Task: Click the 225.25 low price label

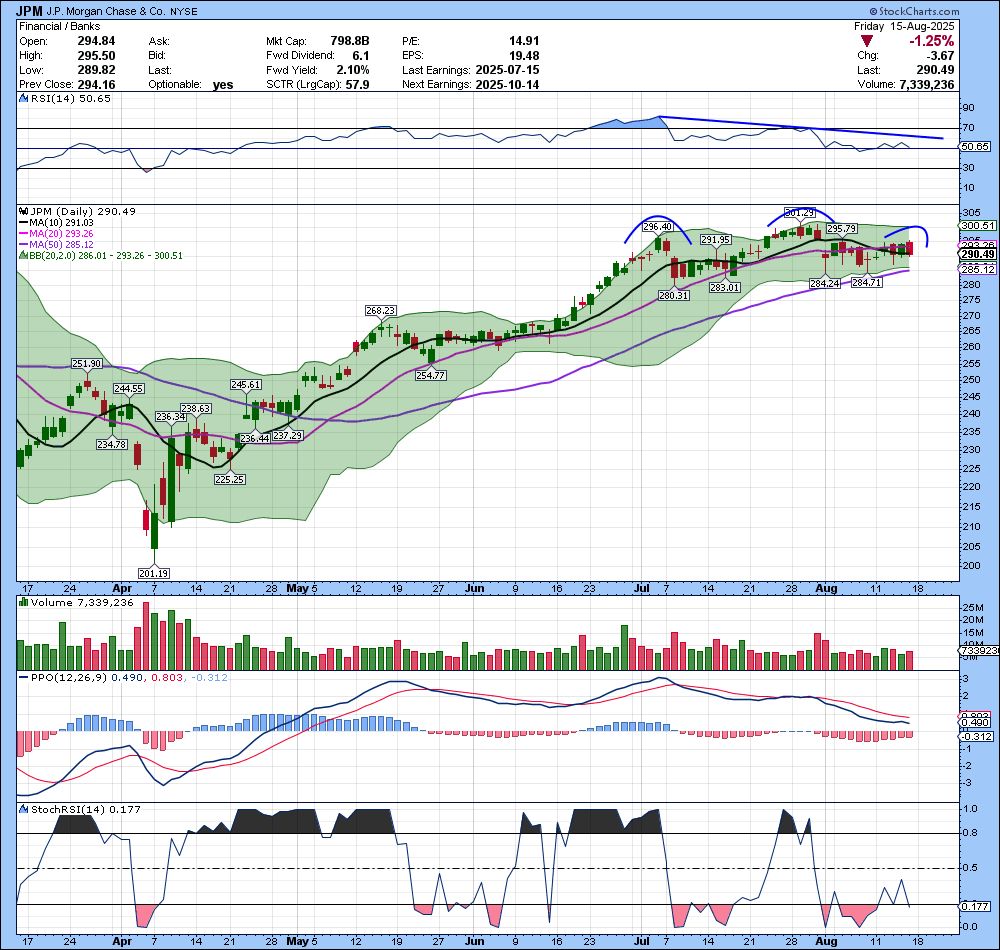Action: click(x=230, y=479)
